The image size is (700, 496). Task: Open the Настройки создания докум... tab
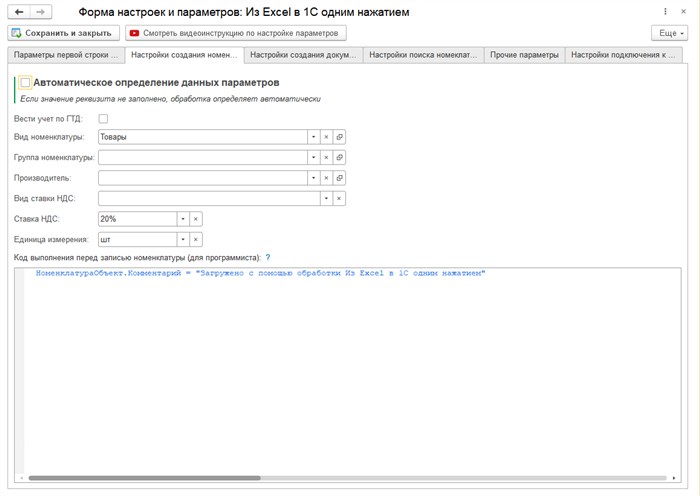pos(303,55)
